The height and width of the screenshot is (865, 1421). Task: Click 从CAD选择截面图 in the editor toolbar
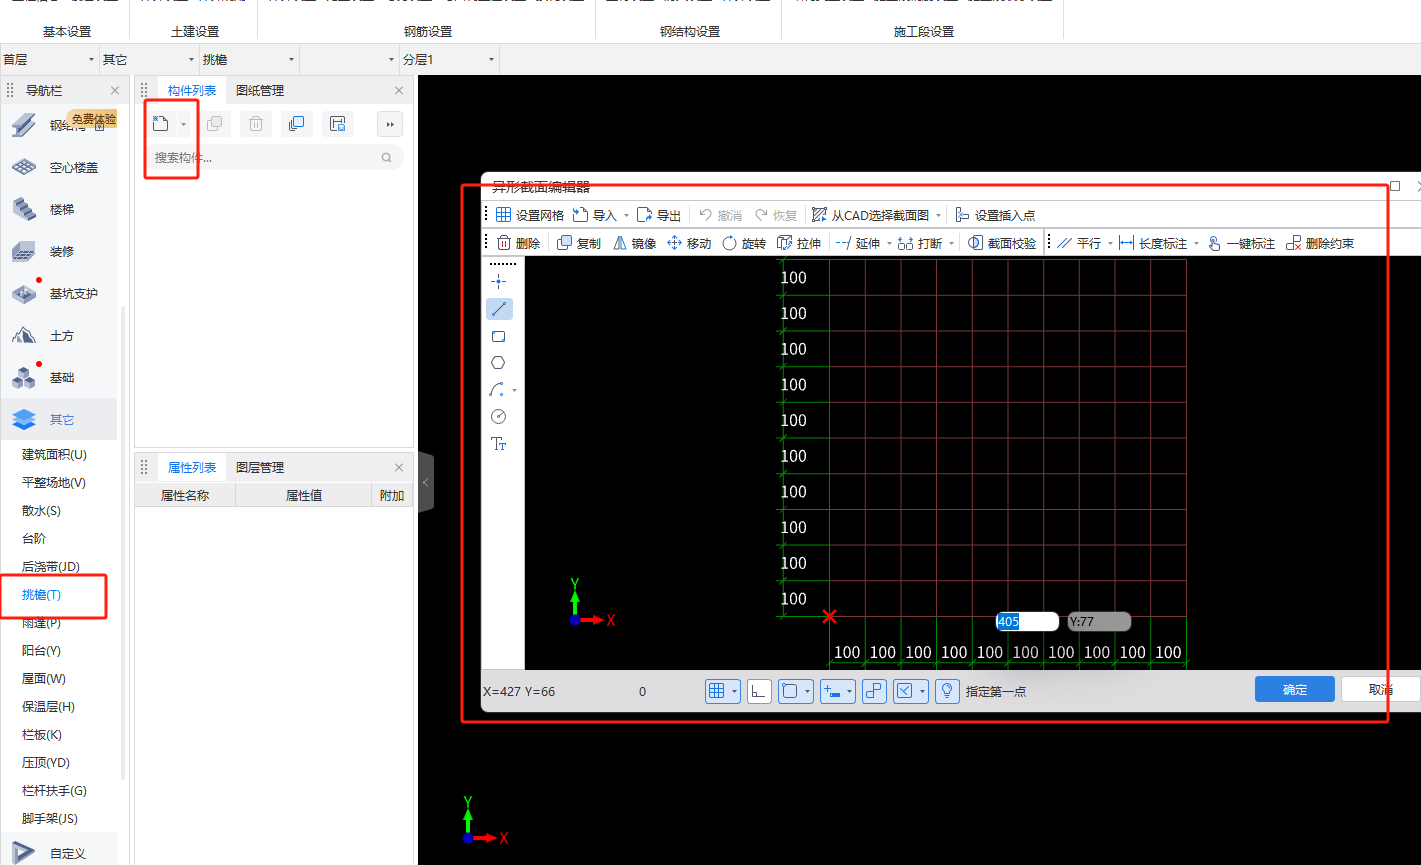(870, 215)
